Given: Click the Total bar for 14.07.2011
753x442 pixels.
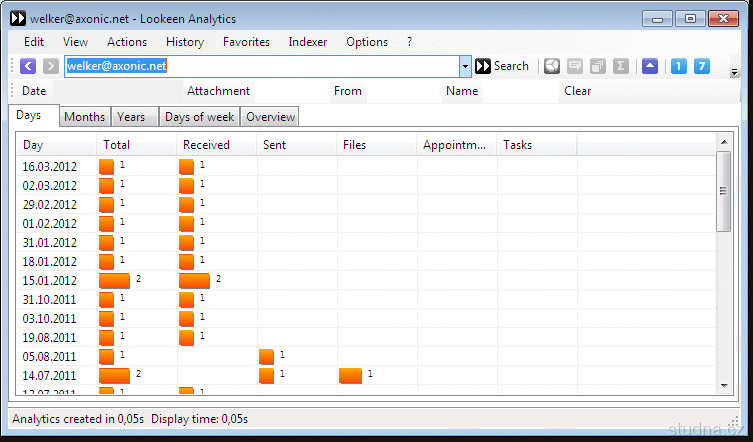Looking at the screenshot, I should pyautogui.click(x=114, y=376).
